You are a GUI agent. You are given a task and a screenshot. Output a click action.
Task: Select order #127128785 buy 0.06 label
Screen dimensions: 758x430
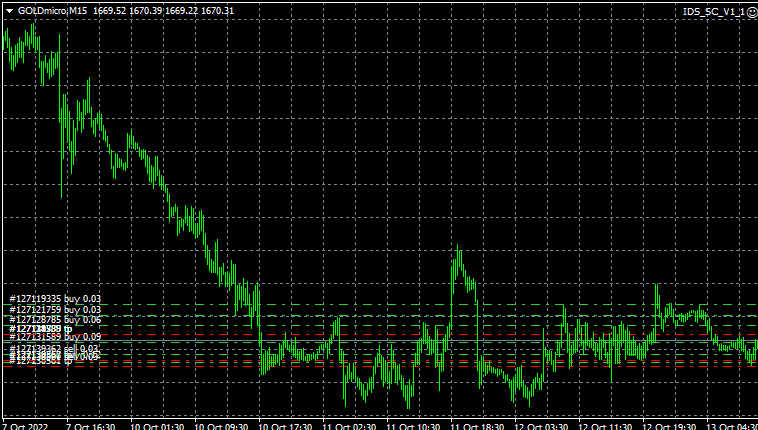[56, 320]
